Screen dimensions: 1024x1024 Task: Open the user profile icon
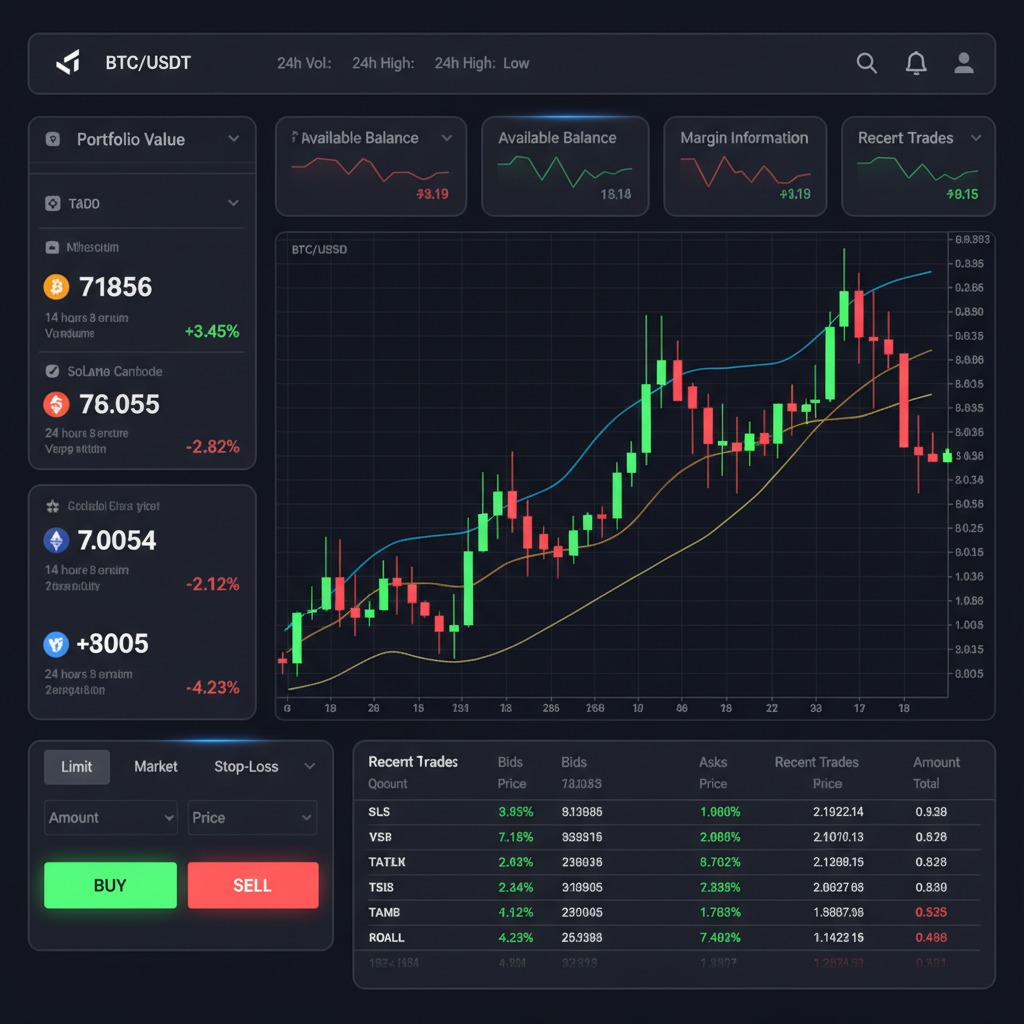coord(964,63)
